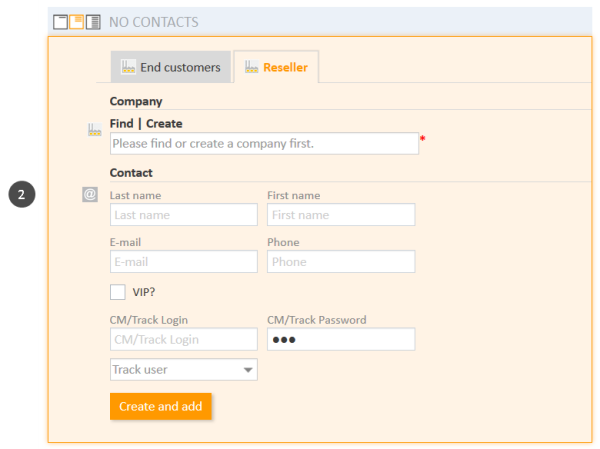Focus the find or create company field
The height and width of the screenshot is (449, 600).
click(x=264, y=144)
